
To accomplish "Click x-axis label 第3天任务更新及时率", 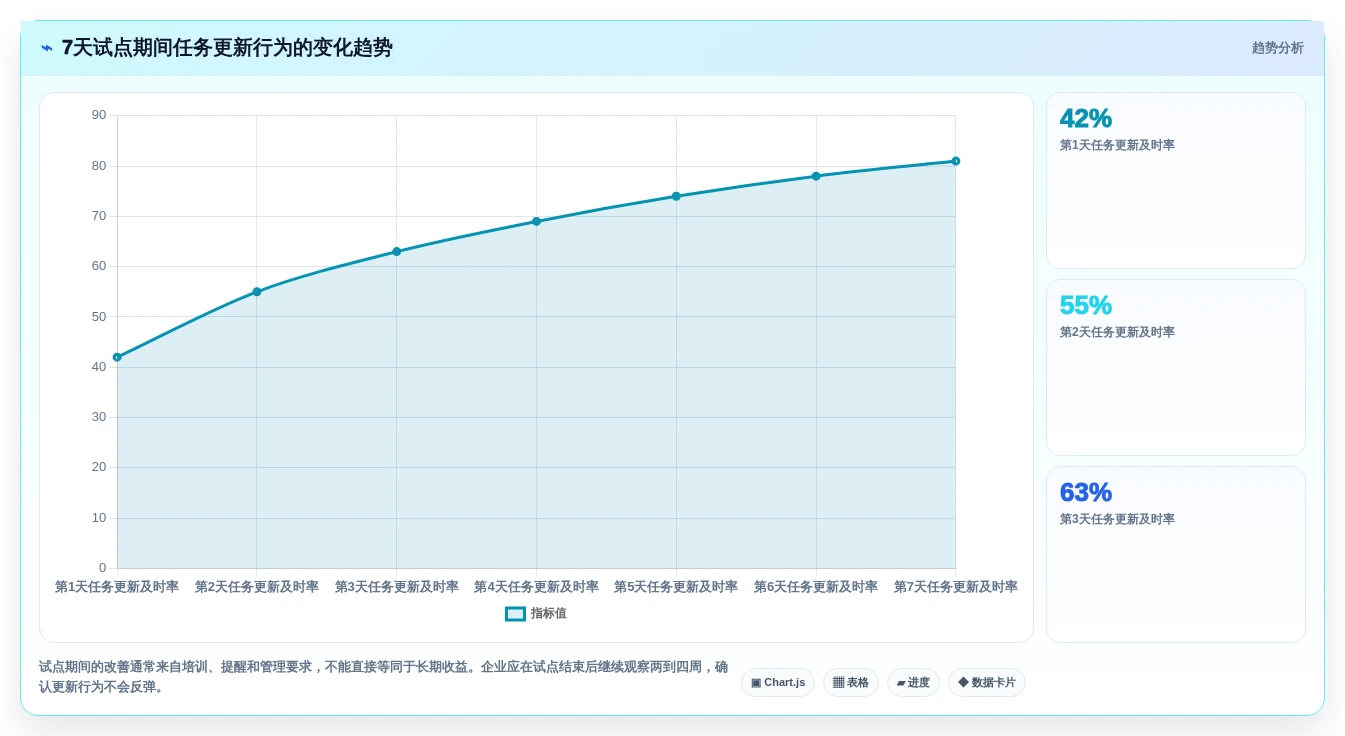I will pyautogui.click(x=397, y=587).
